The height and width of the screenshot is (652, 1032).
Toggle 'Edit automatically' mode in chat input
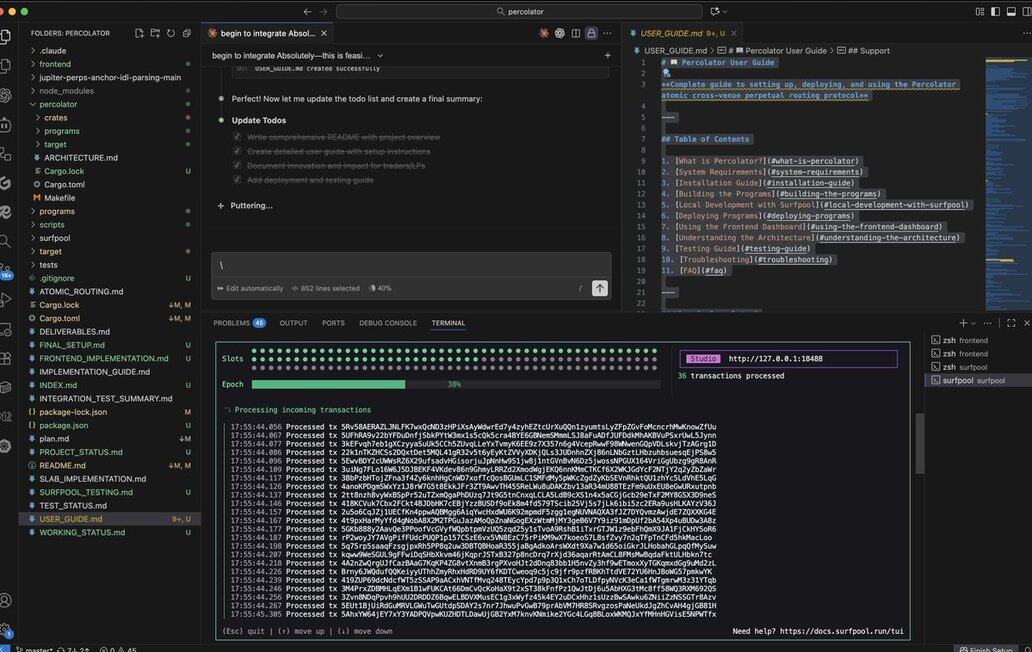250,288
